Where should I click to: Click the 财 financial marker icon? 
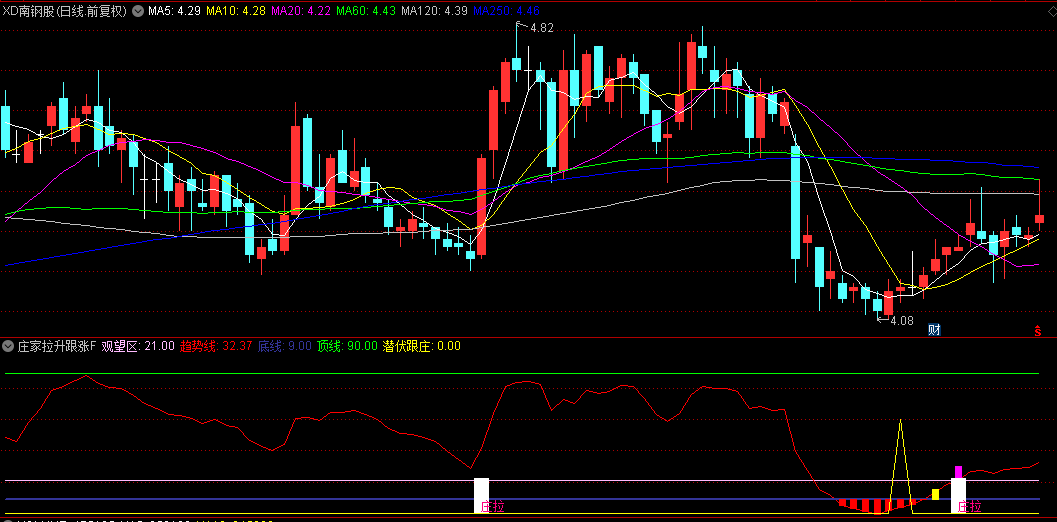(x=934, y=330)
